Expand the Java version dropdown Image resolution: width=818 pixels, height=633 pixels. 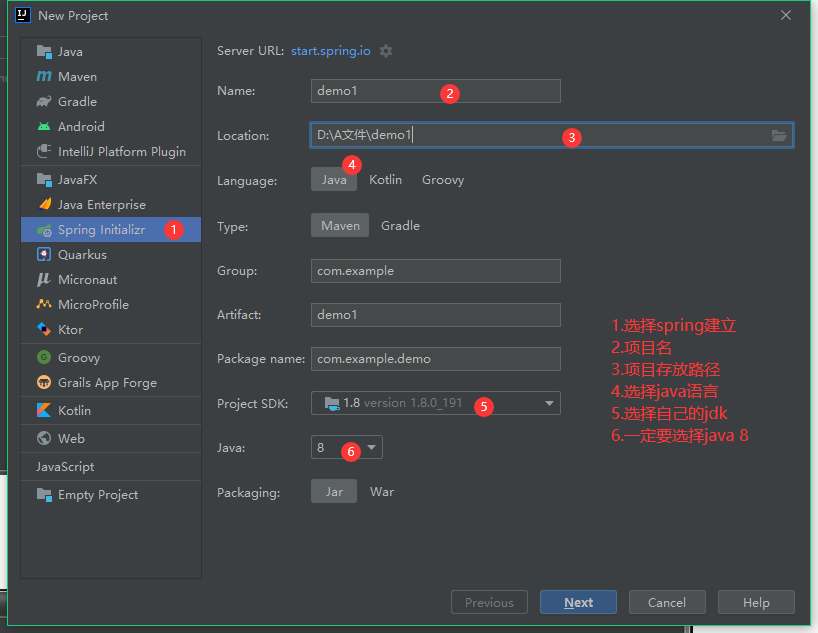pyautogui.click(x=371, y=448)
